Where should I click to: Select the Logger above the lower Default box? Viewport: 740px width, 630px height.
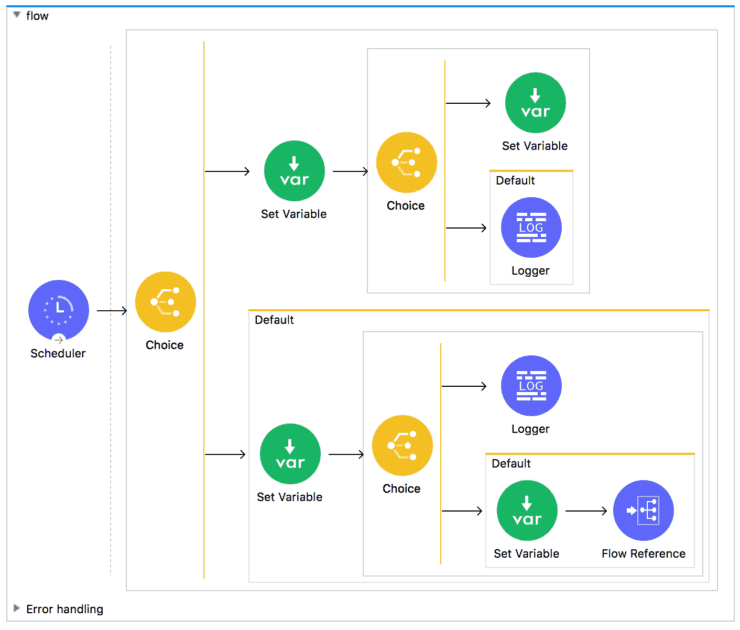(x=531, y=386)
